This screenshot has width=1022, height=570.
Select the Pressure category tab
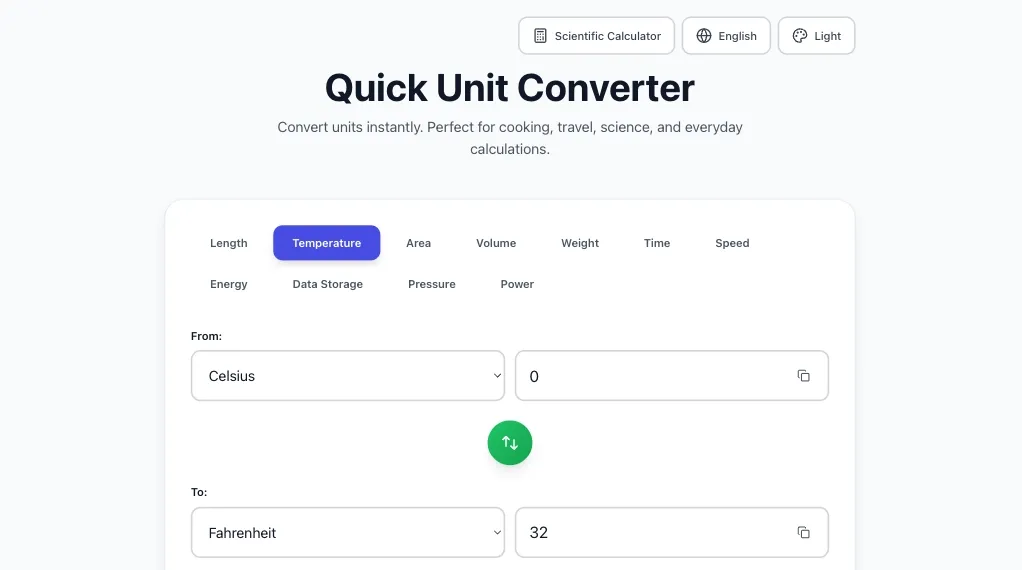point(432,284)
